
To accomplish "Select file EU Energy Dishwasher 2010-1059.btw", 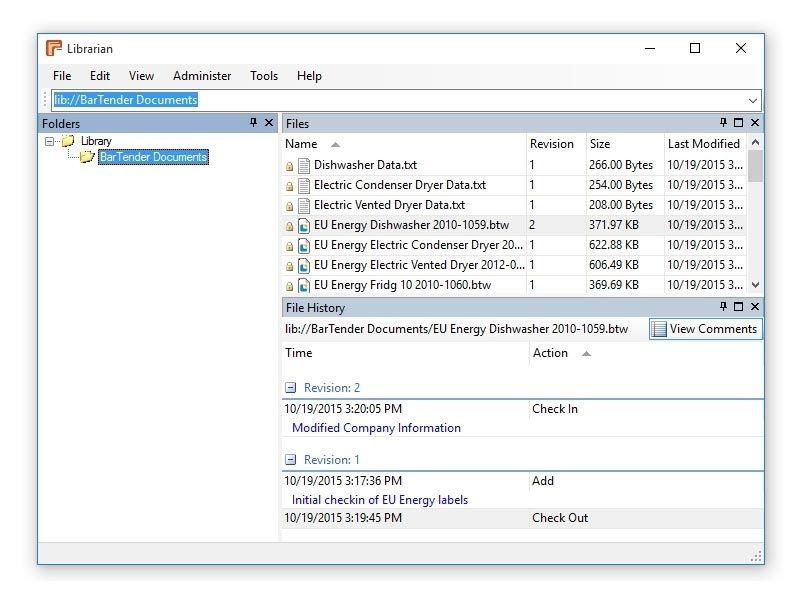I will pos(411,224).
